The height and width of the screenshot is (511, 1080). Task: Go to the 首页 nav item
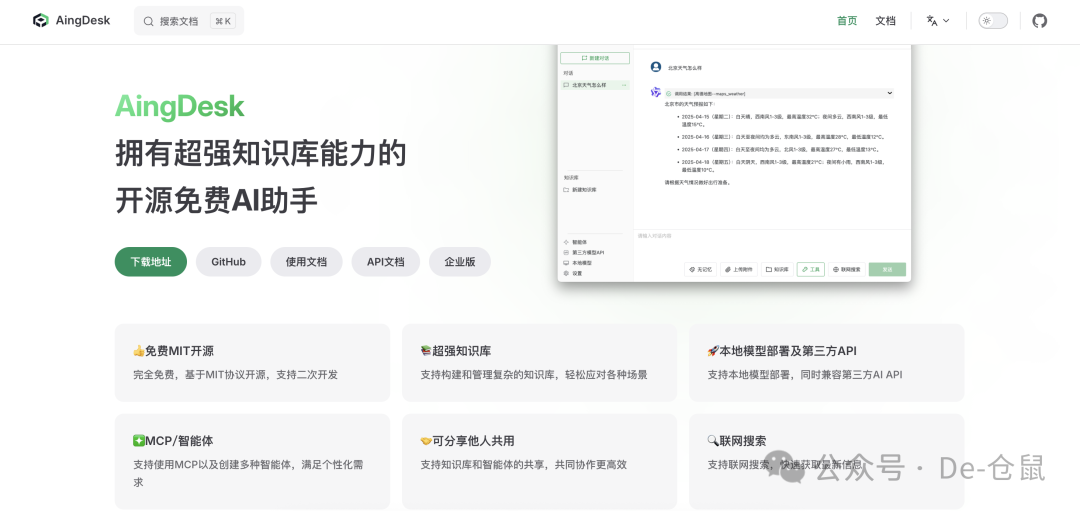(x=847, y=21)
